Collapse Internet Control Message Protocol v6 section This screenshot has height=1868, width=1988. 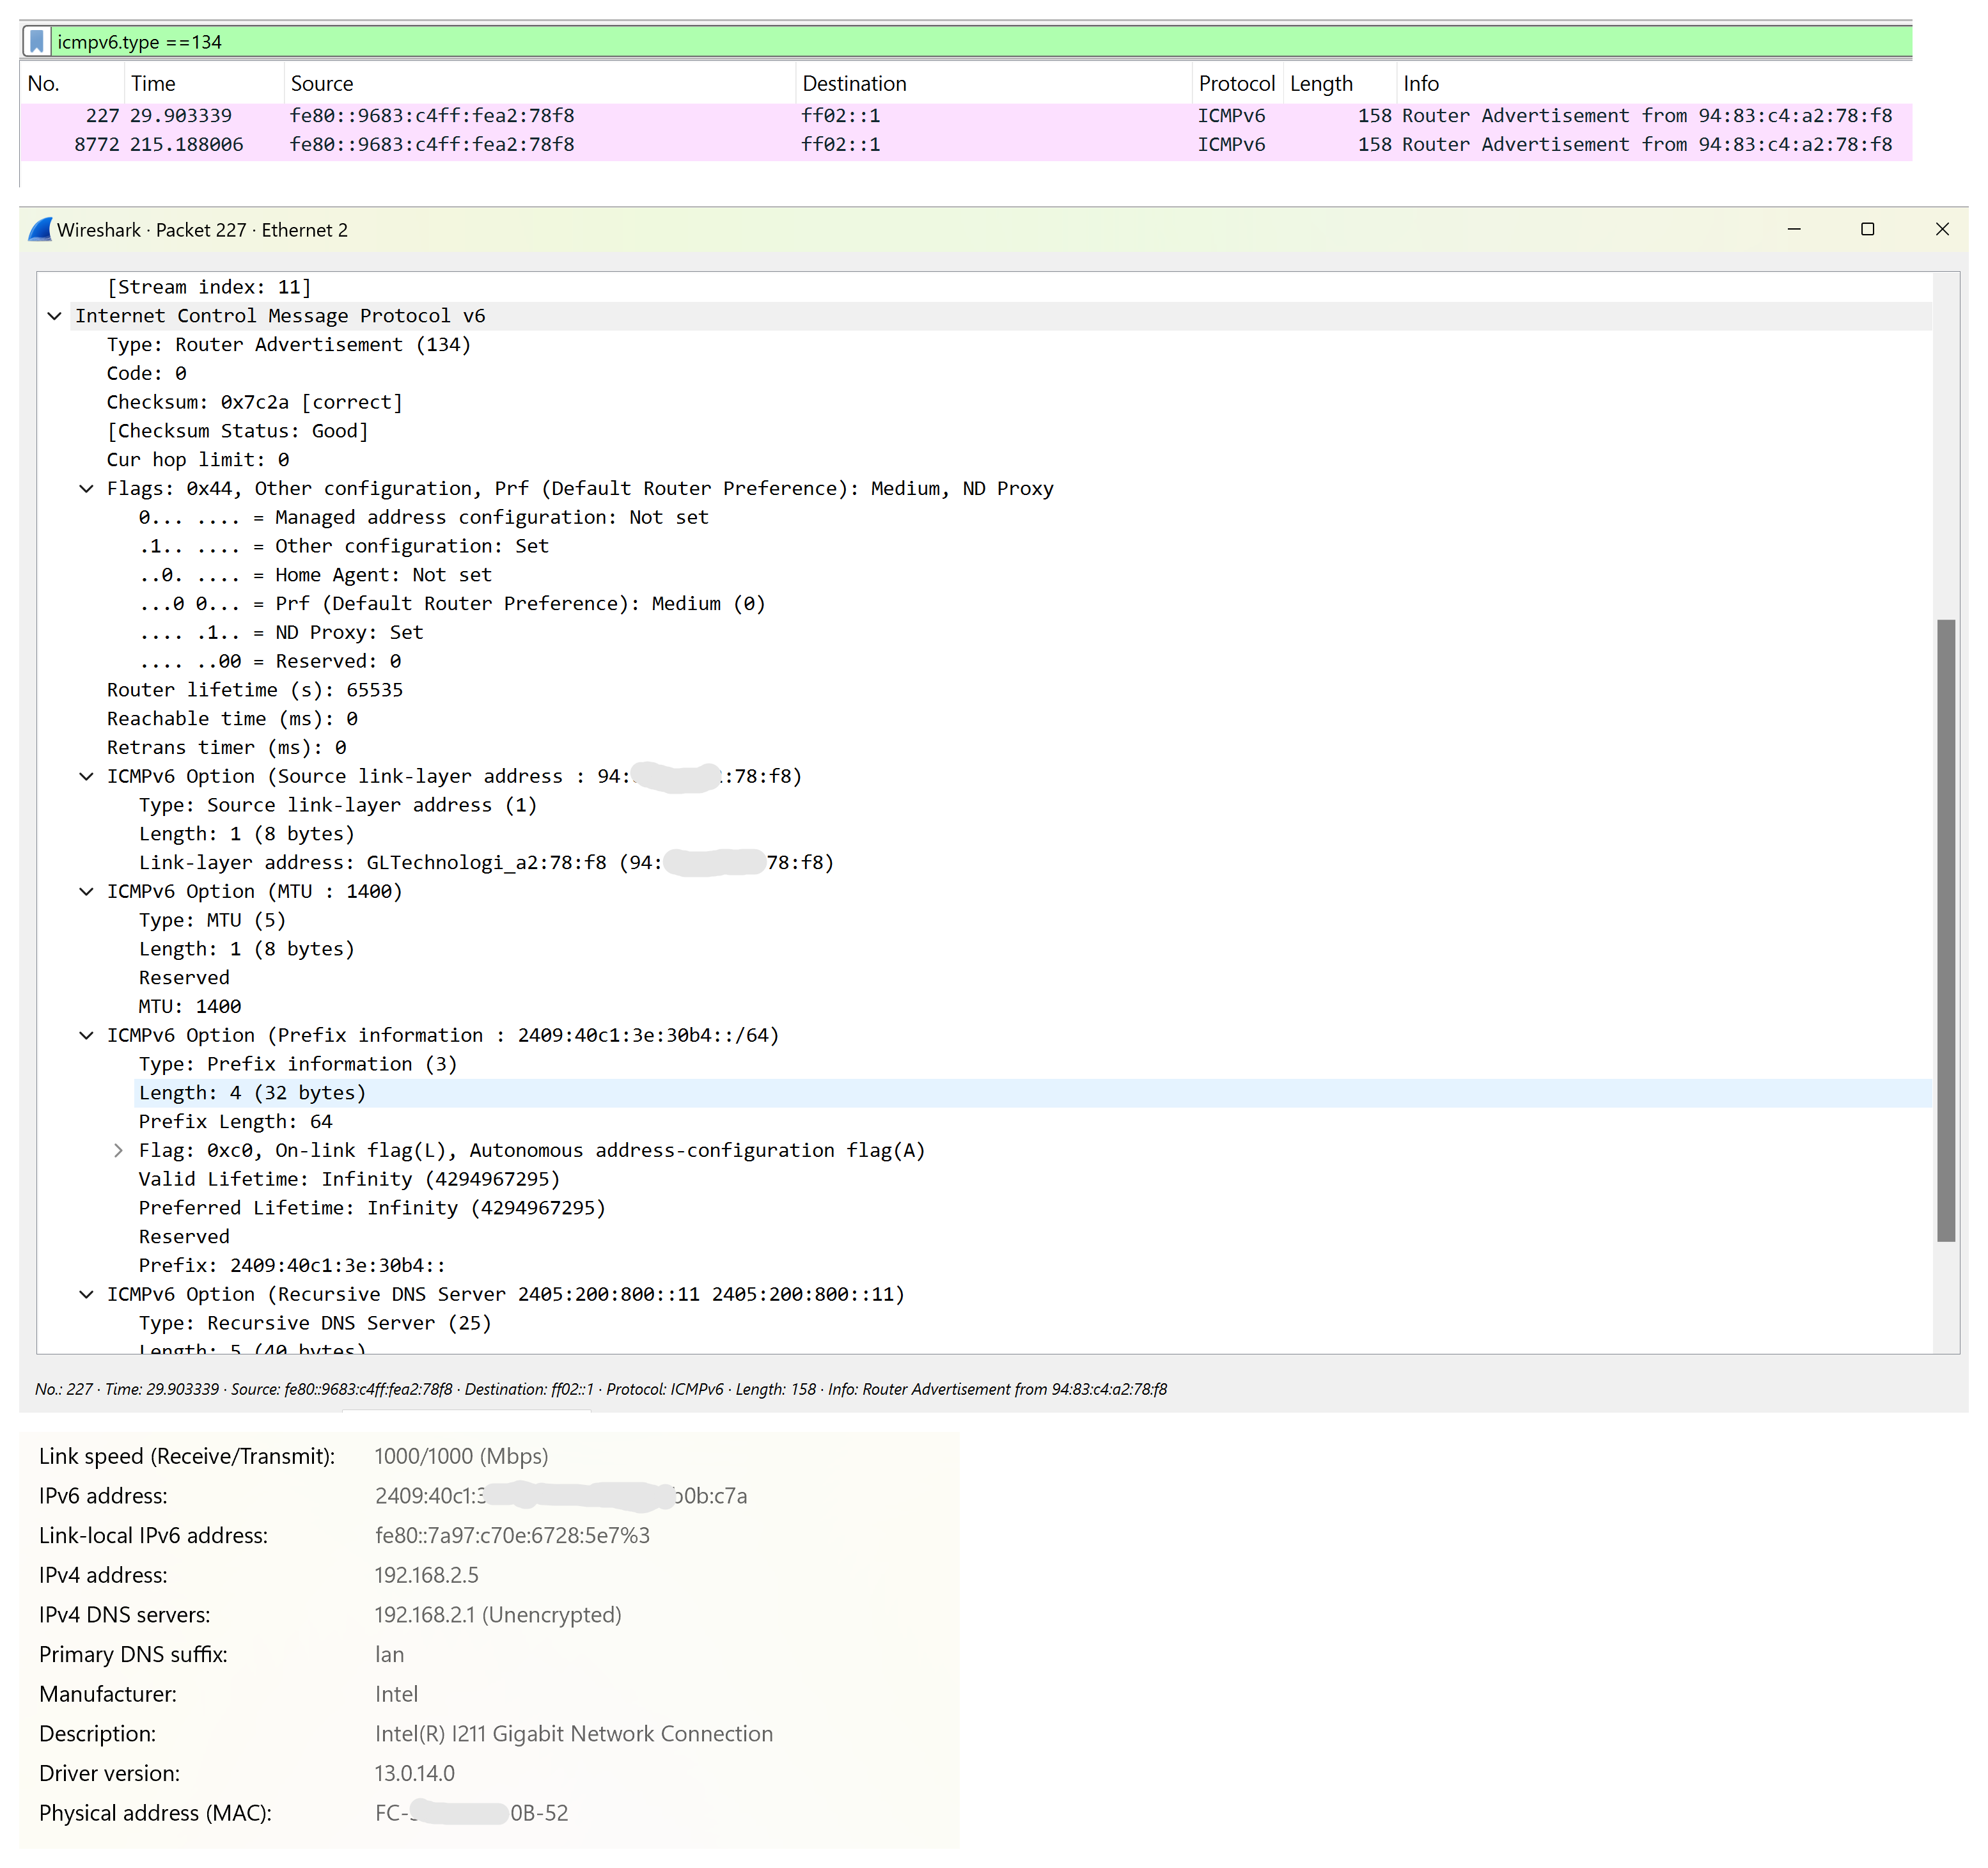pos(55,316)
